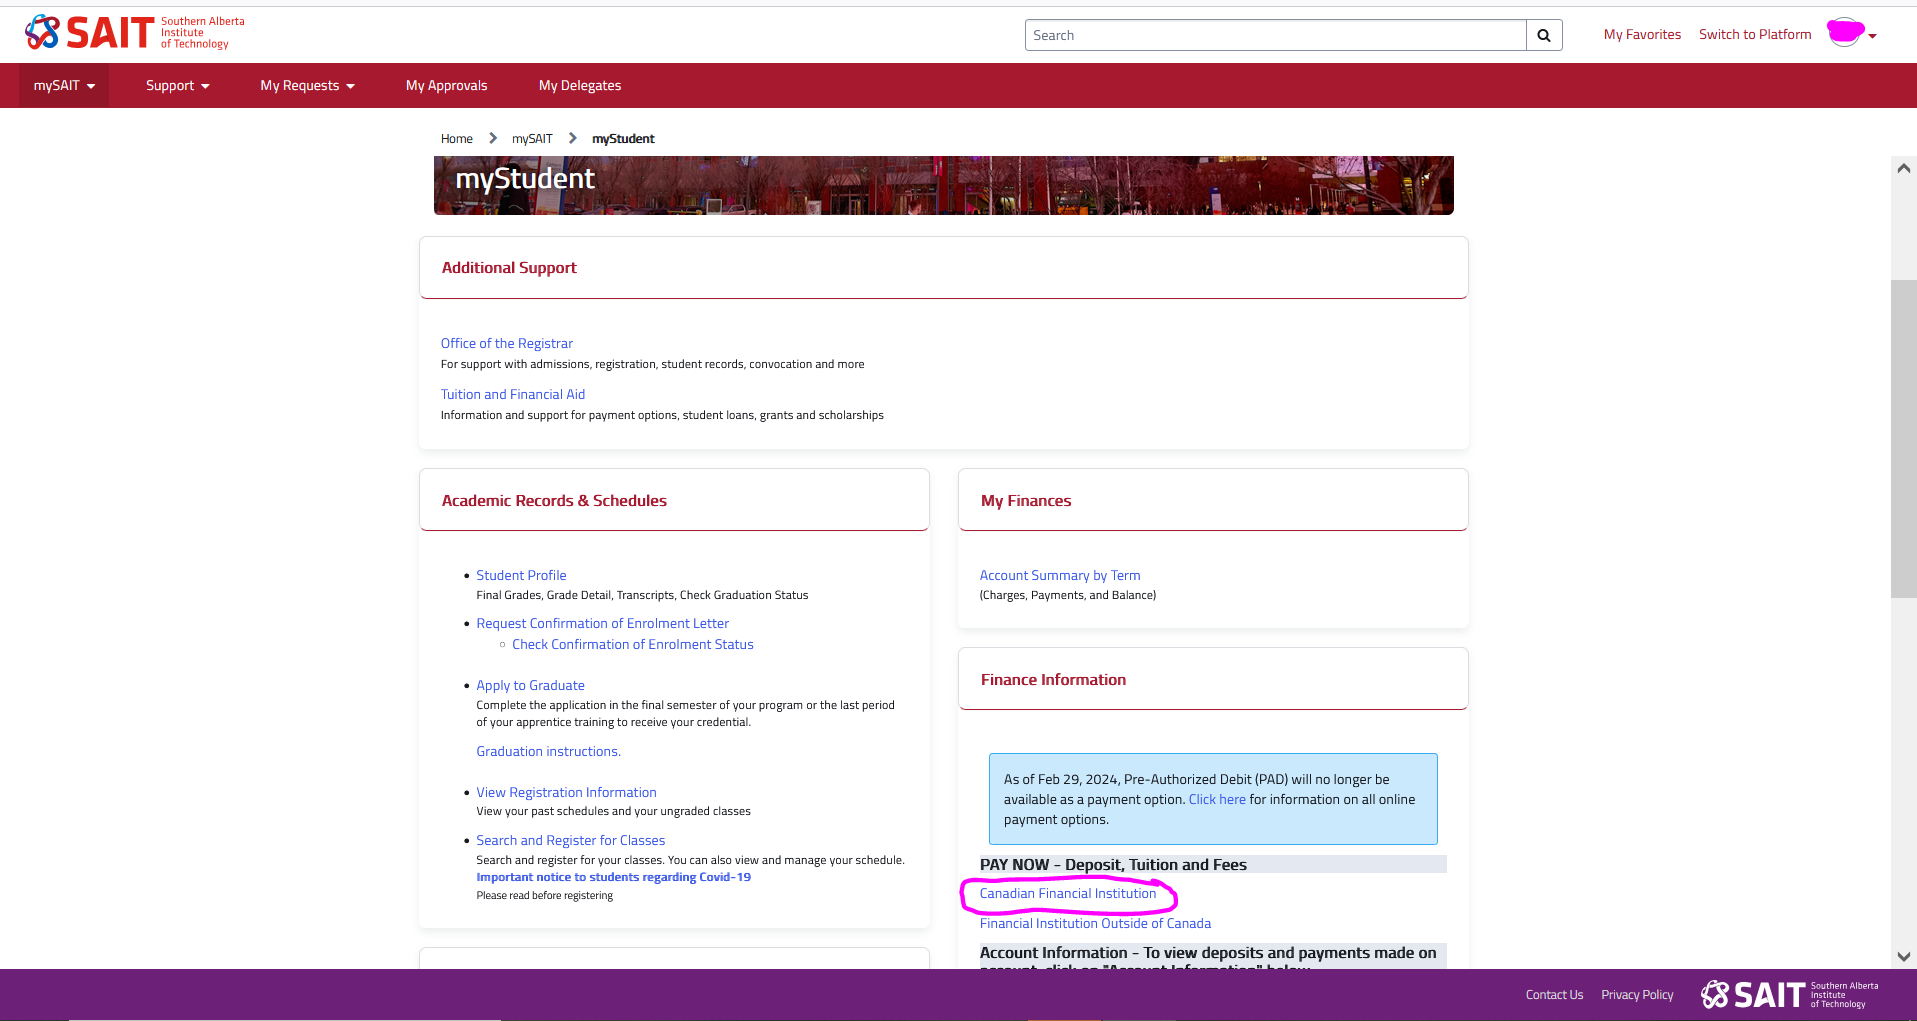Open Search and Register for Classes
Viewport: 1917px width, 1021px height.
570,840
